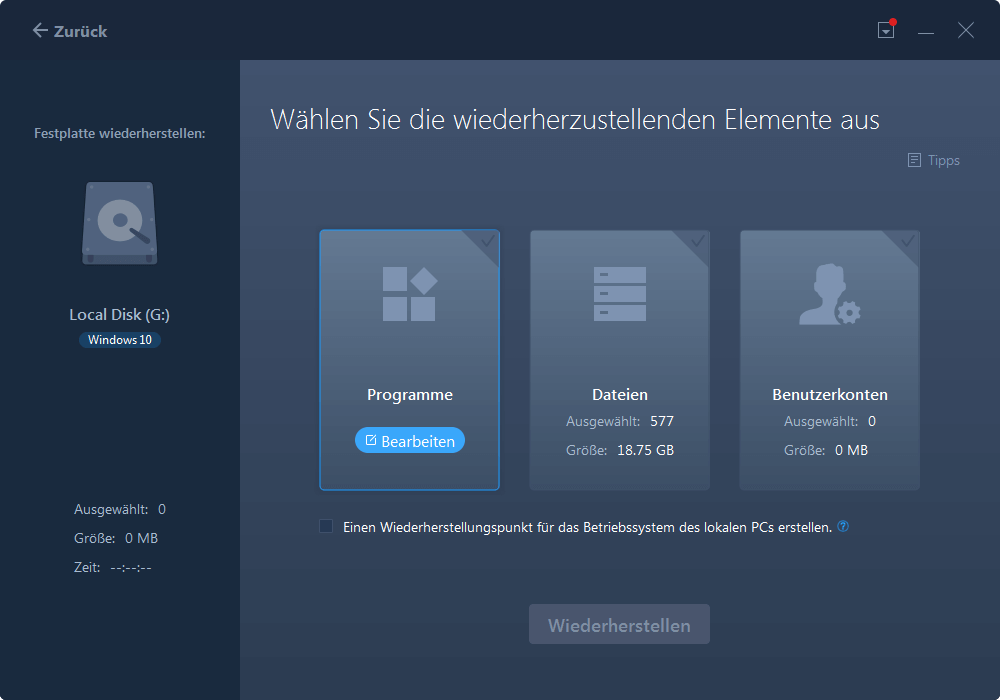Toggle the Programme card checkmark

pyautogui.click(x=487, y=242)
